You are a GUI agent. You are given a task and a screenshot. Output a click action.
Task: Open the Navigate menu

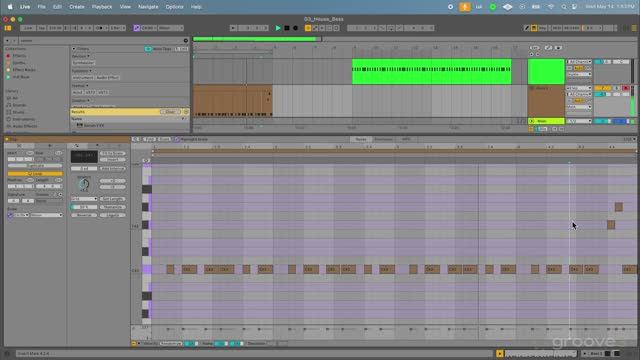148,7
